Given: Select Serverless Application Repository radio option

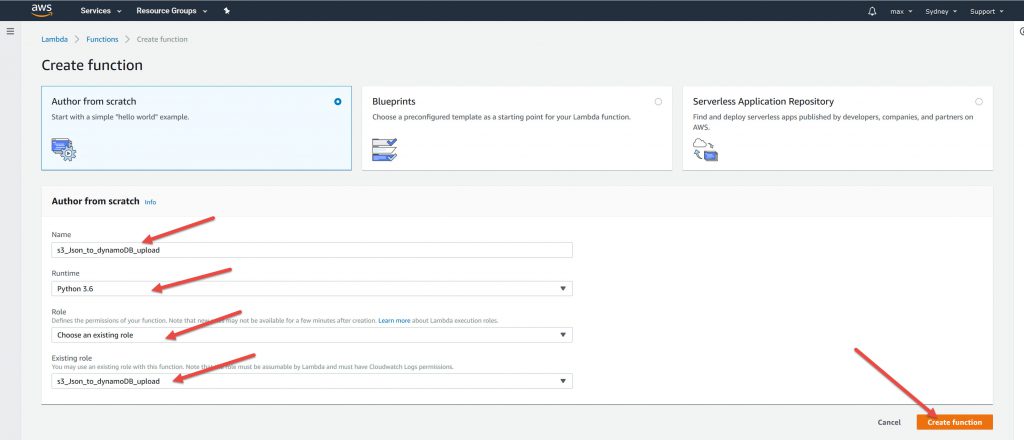Looking at the screenshot, I should [x=978, y=101].
